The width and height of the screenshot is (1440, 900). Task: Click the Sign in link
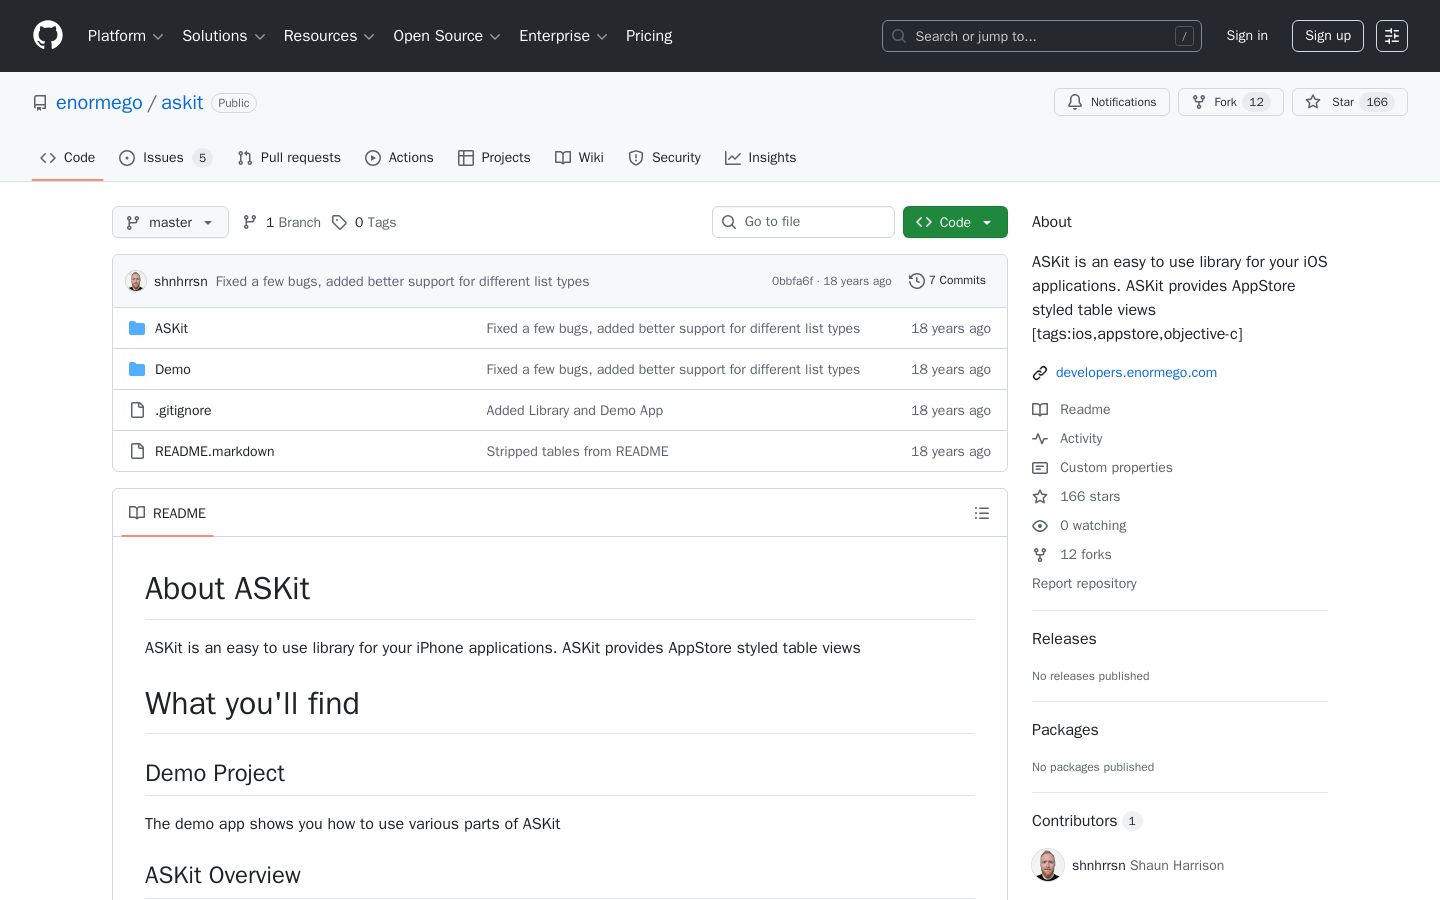tap(1247, 36)
